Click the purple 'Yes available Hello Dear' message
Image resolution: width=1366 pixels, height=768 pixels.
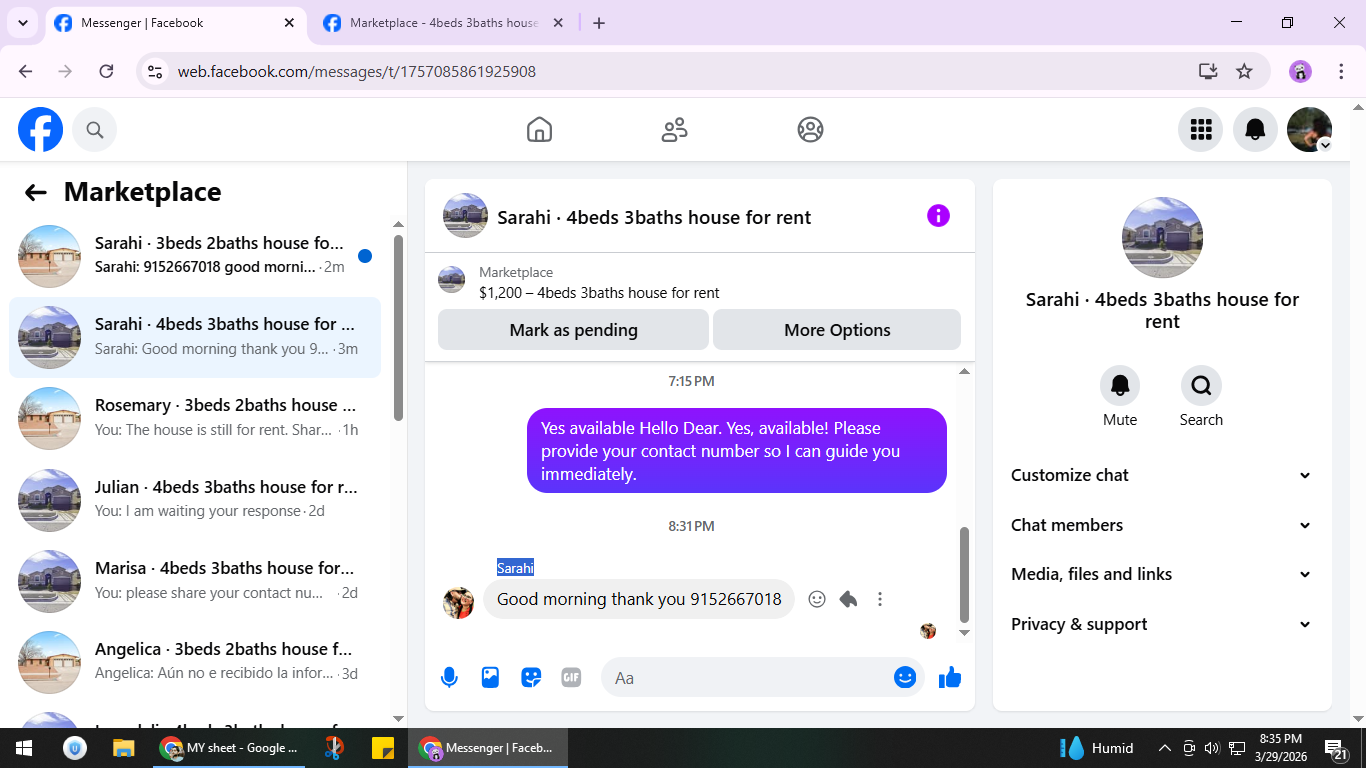[737, 451]
